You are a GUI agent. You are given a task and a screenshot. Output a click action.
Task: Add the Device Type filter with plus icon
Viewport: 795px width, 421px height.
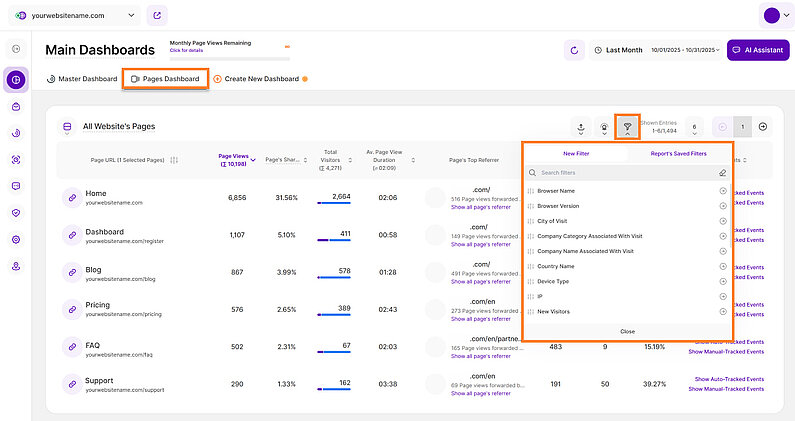point(722,281)
